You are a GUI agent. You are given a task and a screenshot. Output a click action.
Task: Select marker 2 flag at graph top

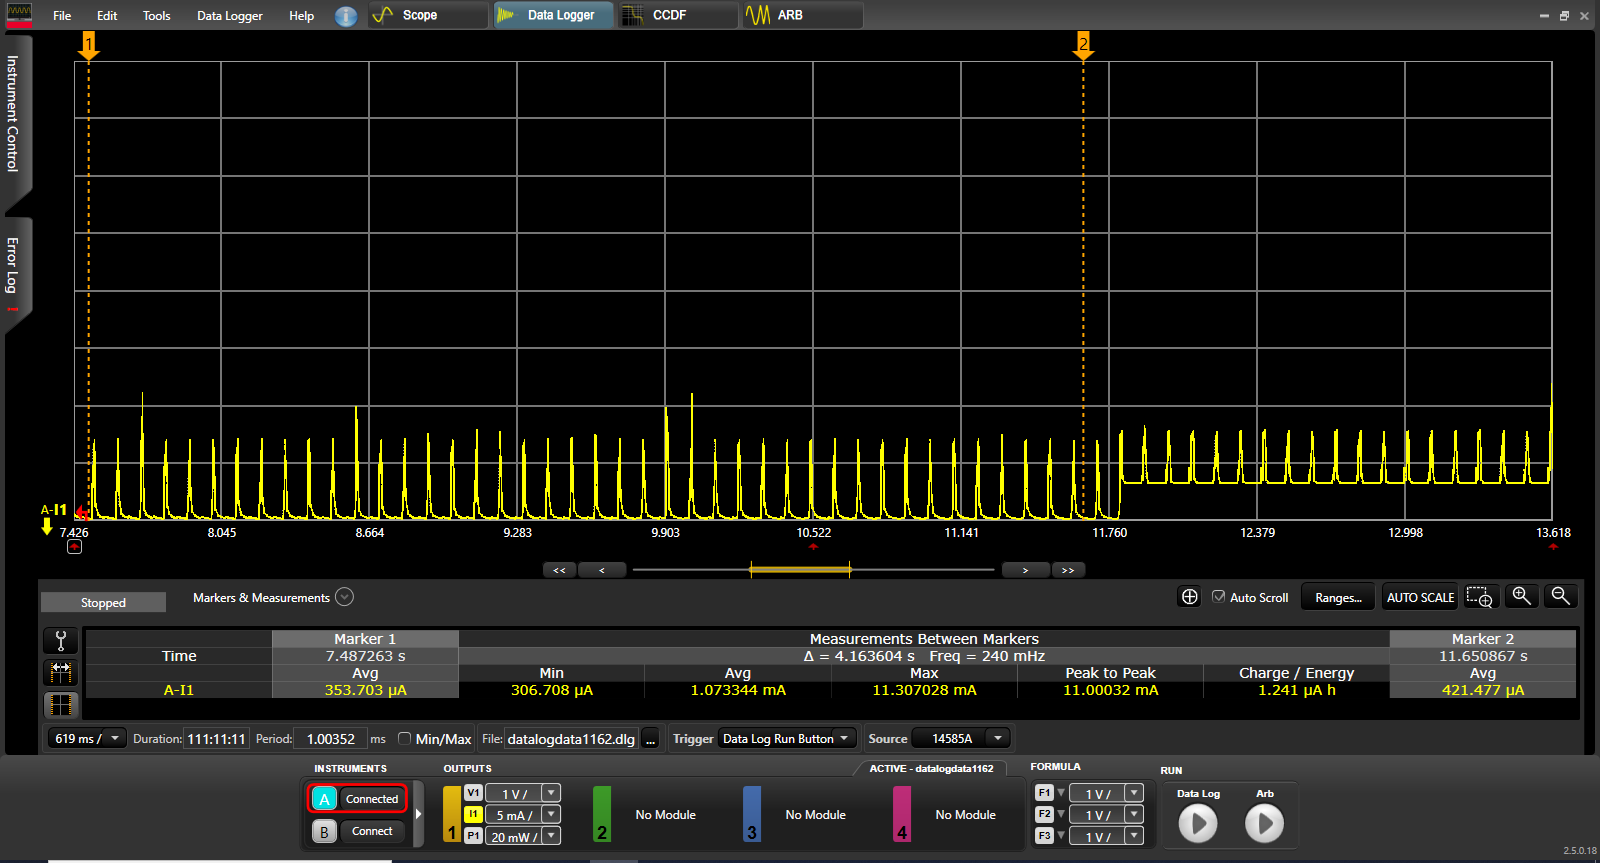click(x=1083, y=45)
